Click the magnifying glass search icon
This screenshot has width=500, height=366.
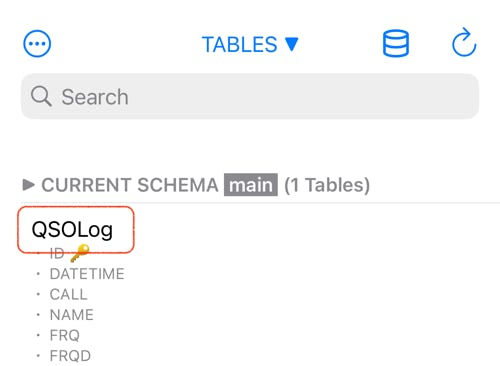coord(41,96)
